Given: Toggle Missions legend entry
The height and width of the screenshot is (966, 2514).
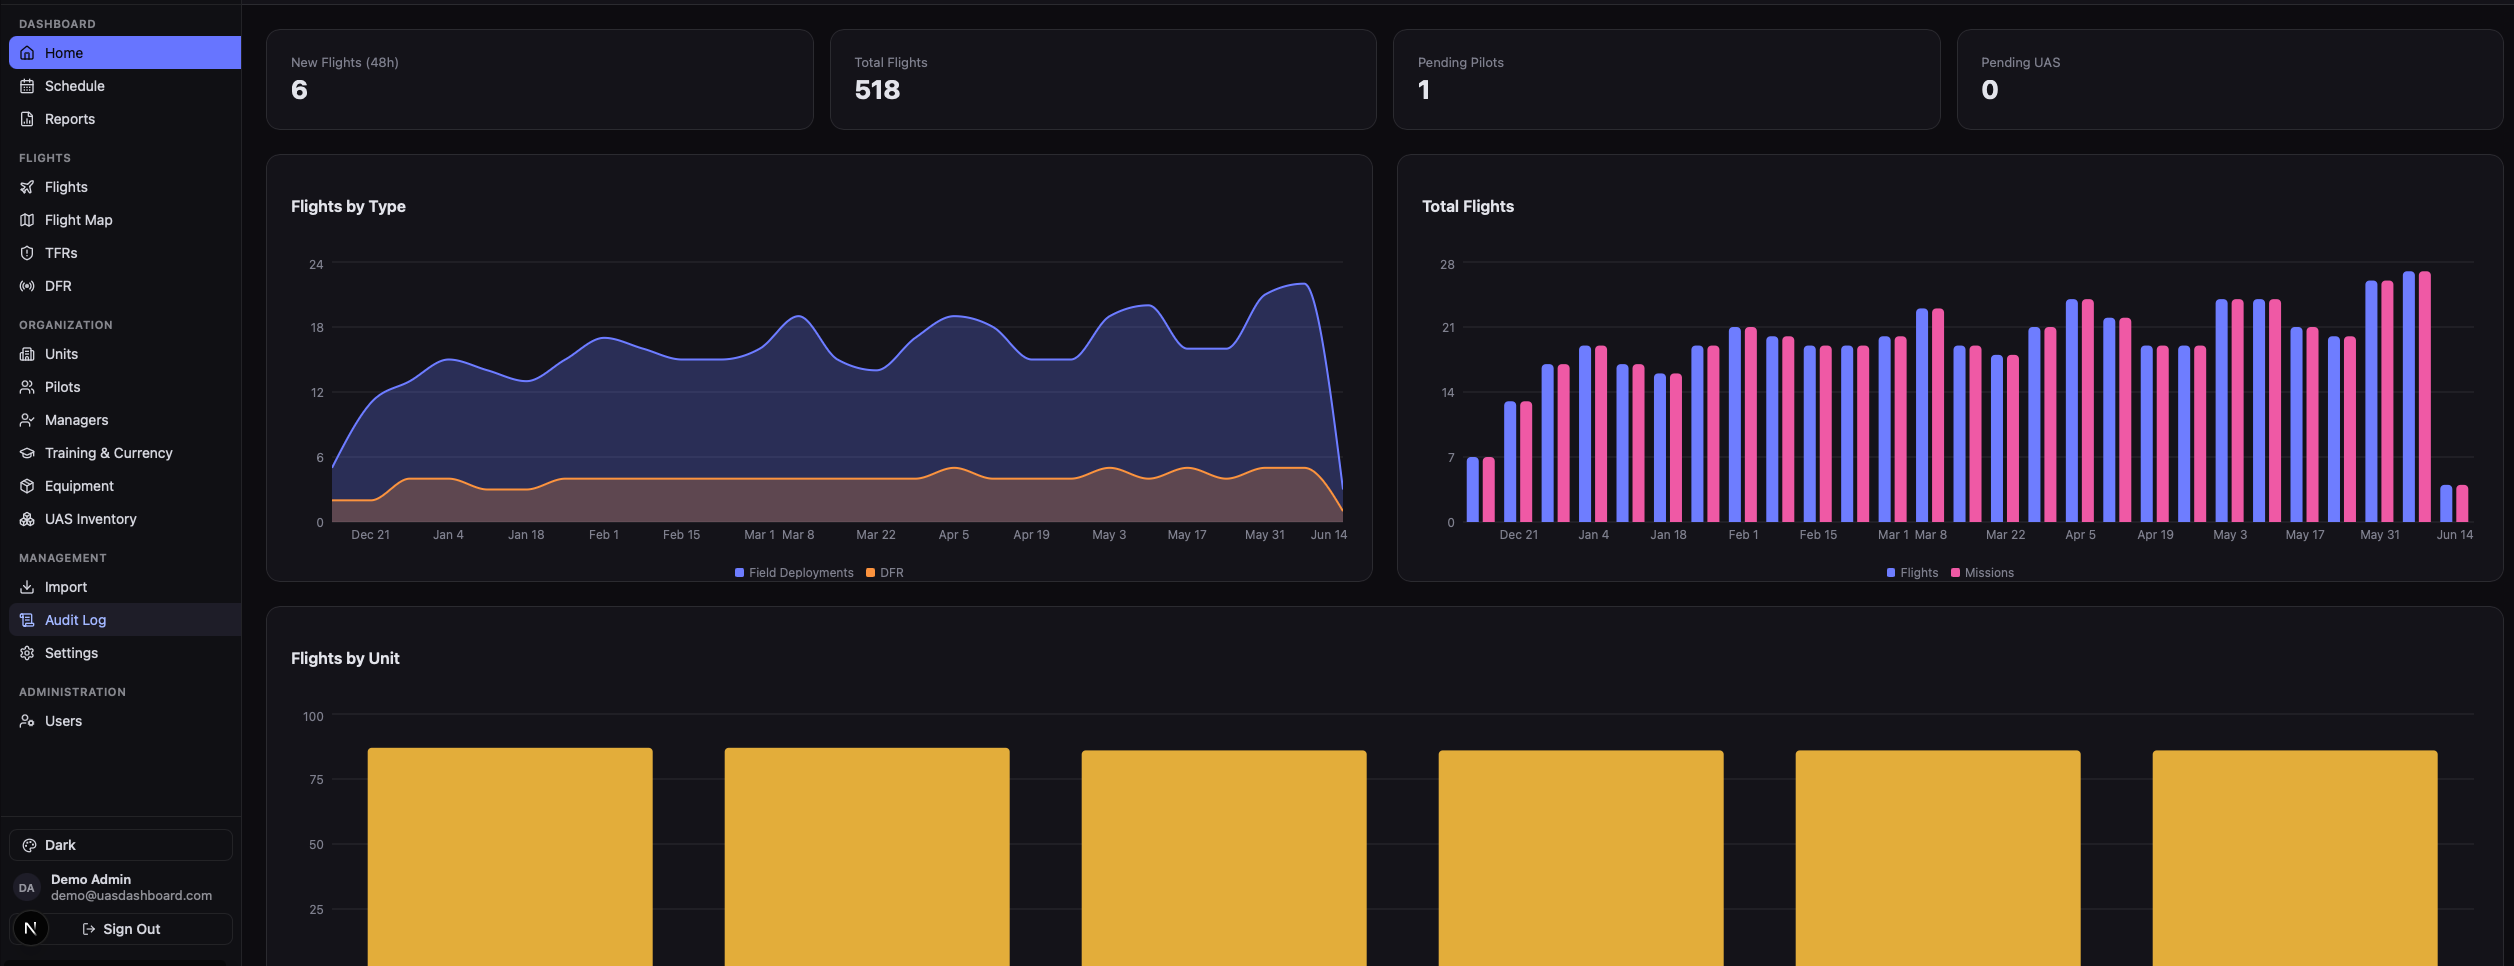Looking at the screenshot, I should 1982,573.
